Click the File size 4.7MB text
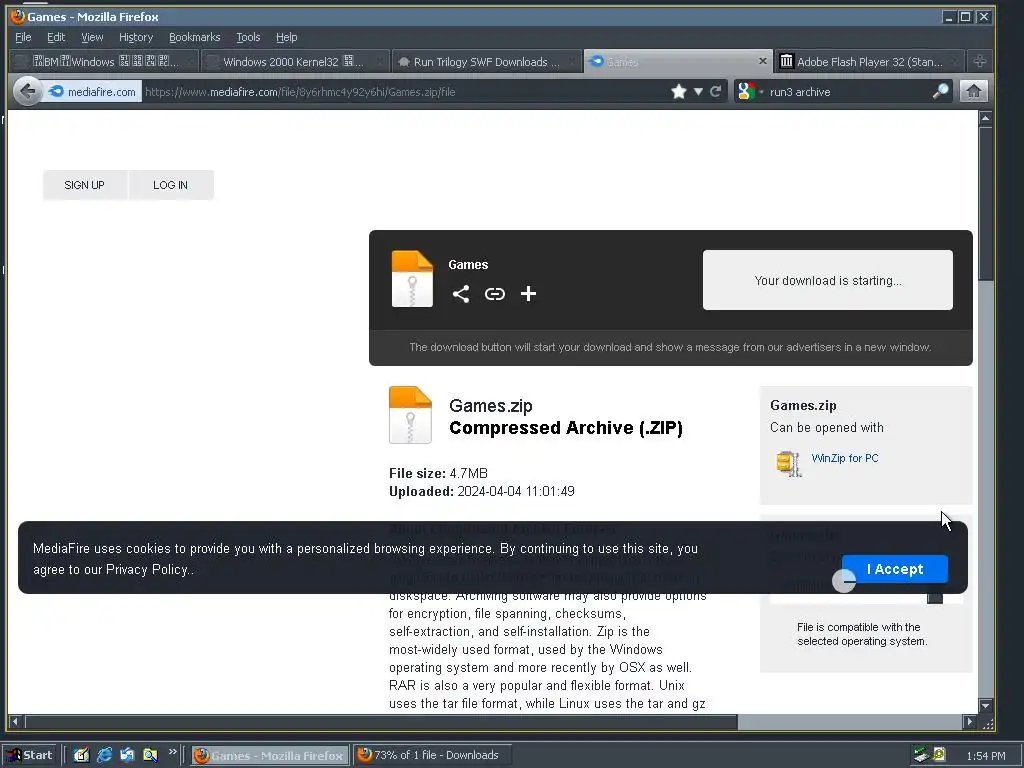1024x768 pixels. point(438,473)
